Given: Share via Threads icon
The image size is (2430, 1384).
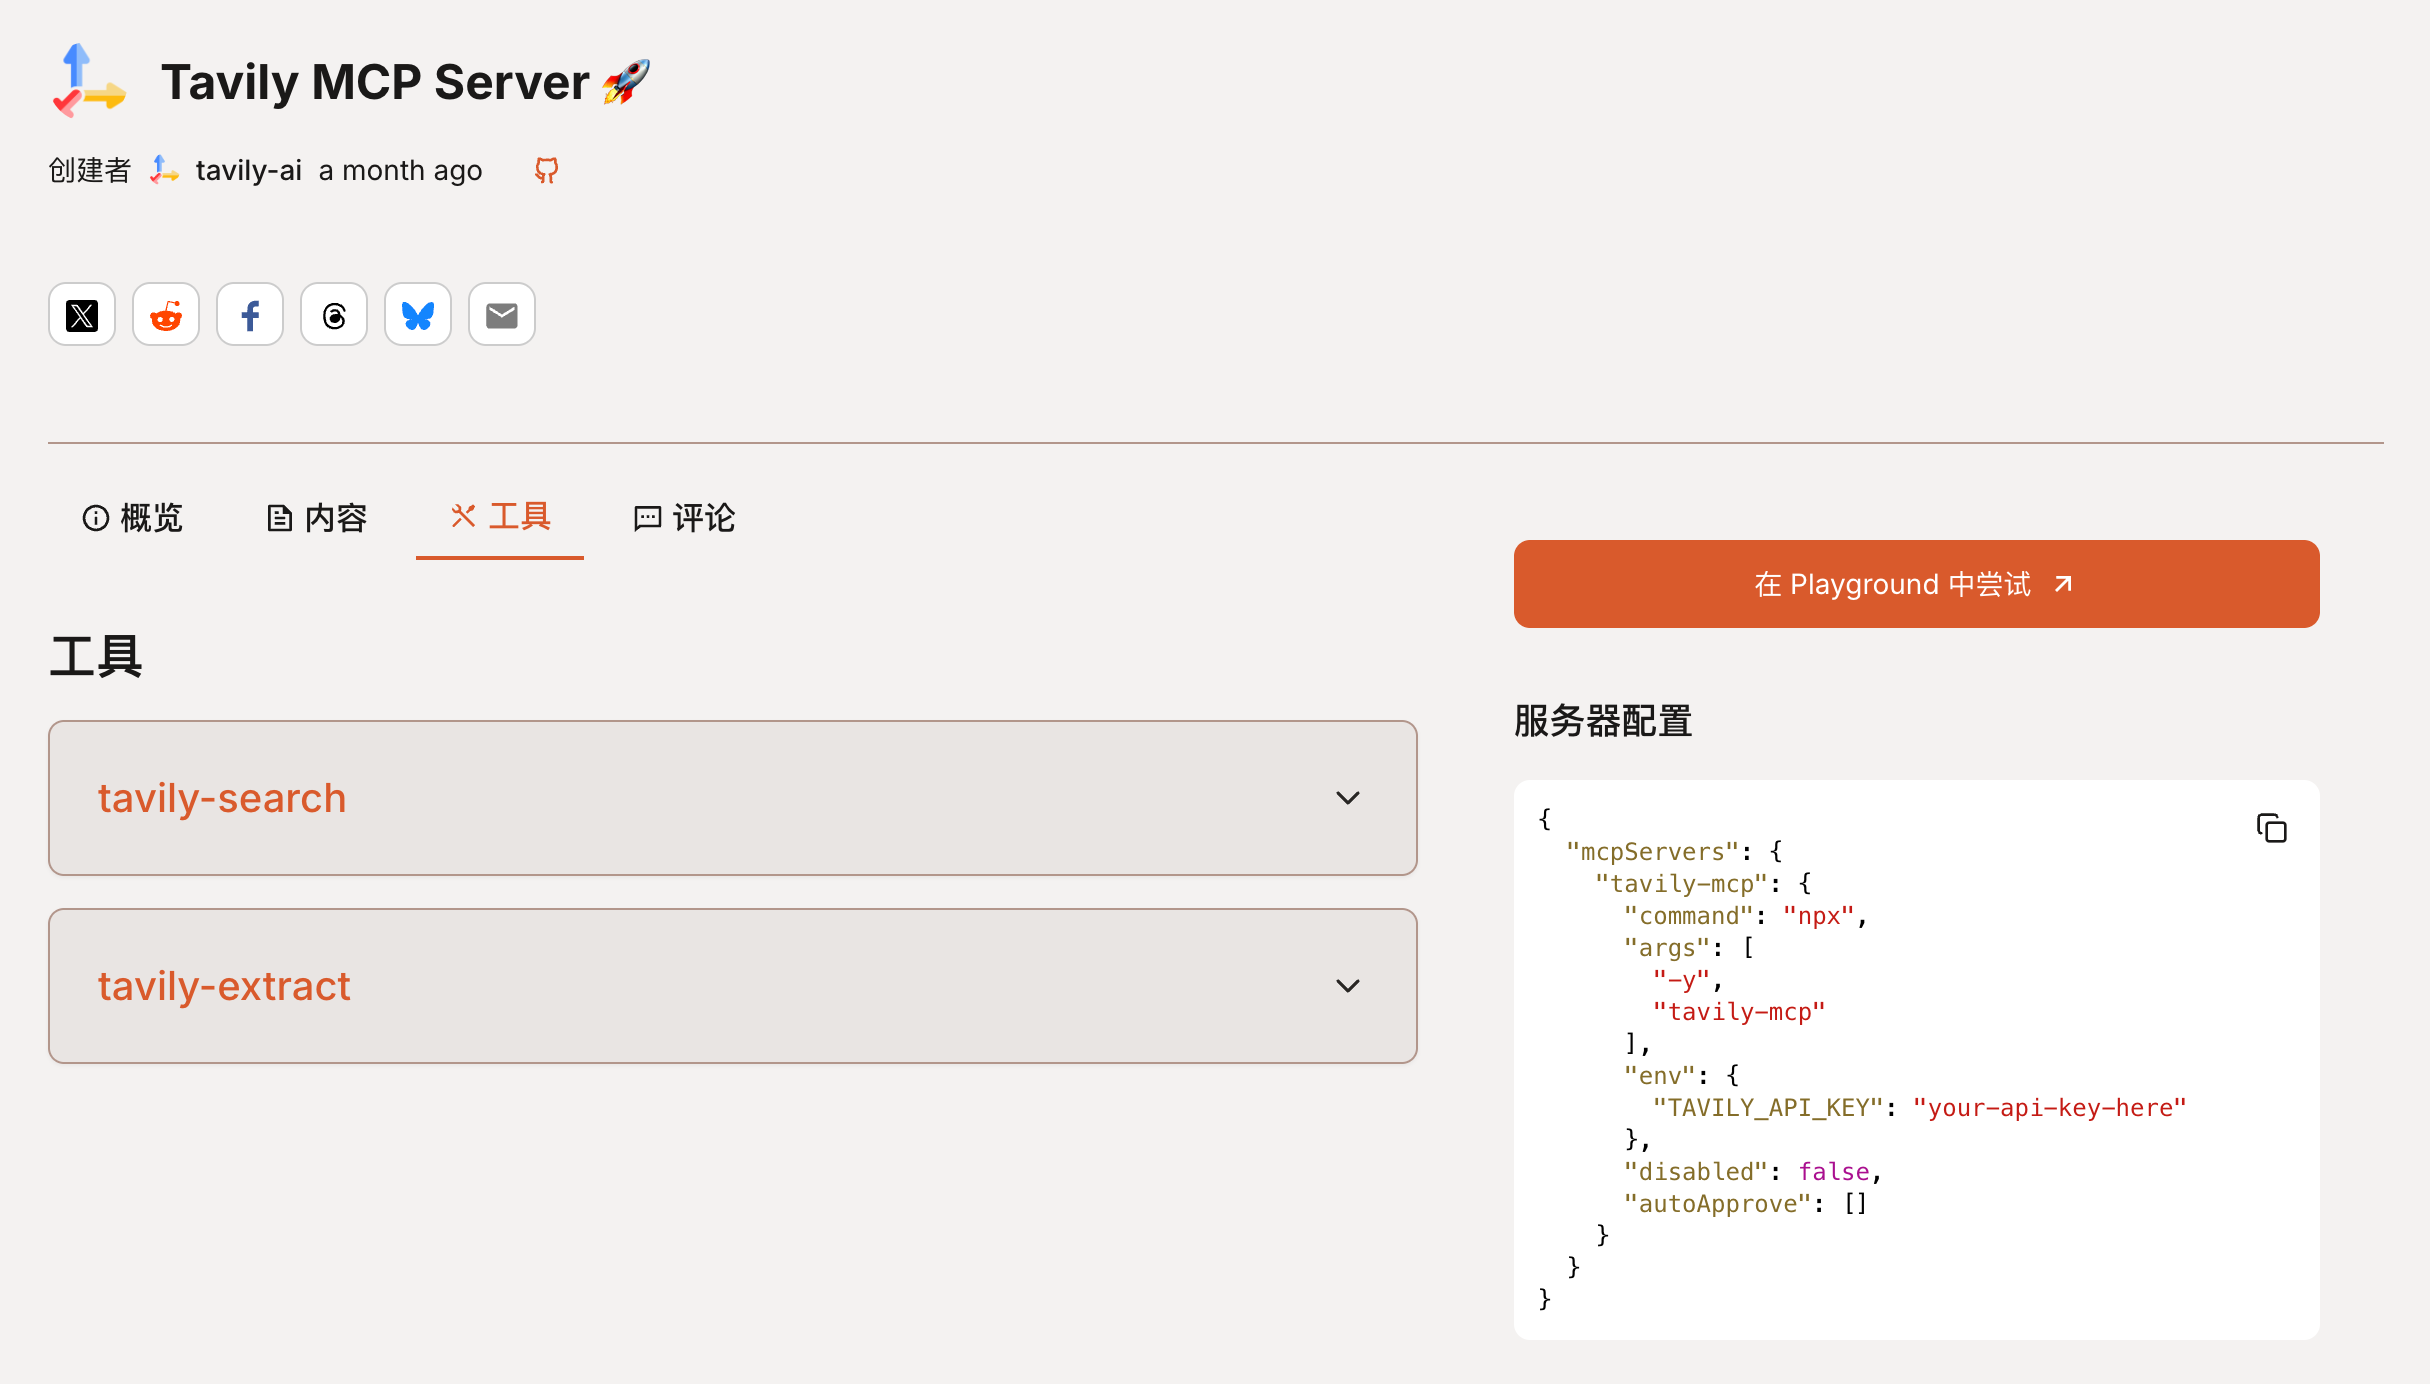Looking at the screenshot, I should coord(334,315).
